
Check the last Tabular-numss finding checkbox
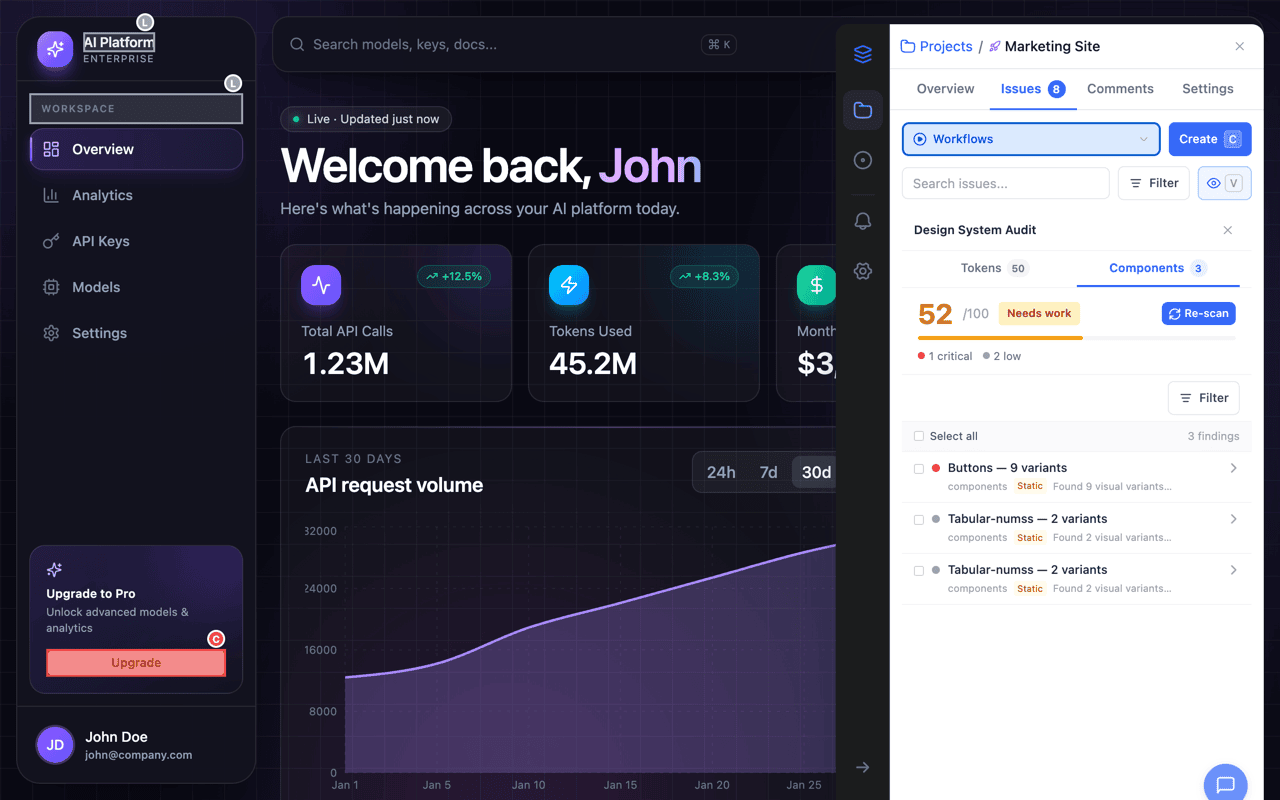(x=919, y=570)
